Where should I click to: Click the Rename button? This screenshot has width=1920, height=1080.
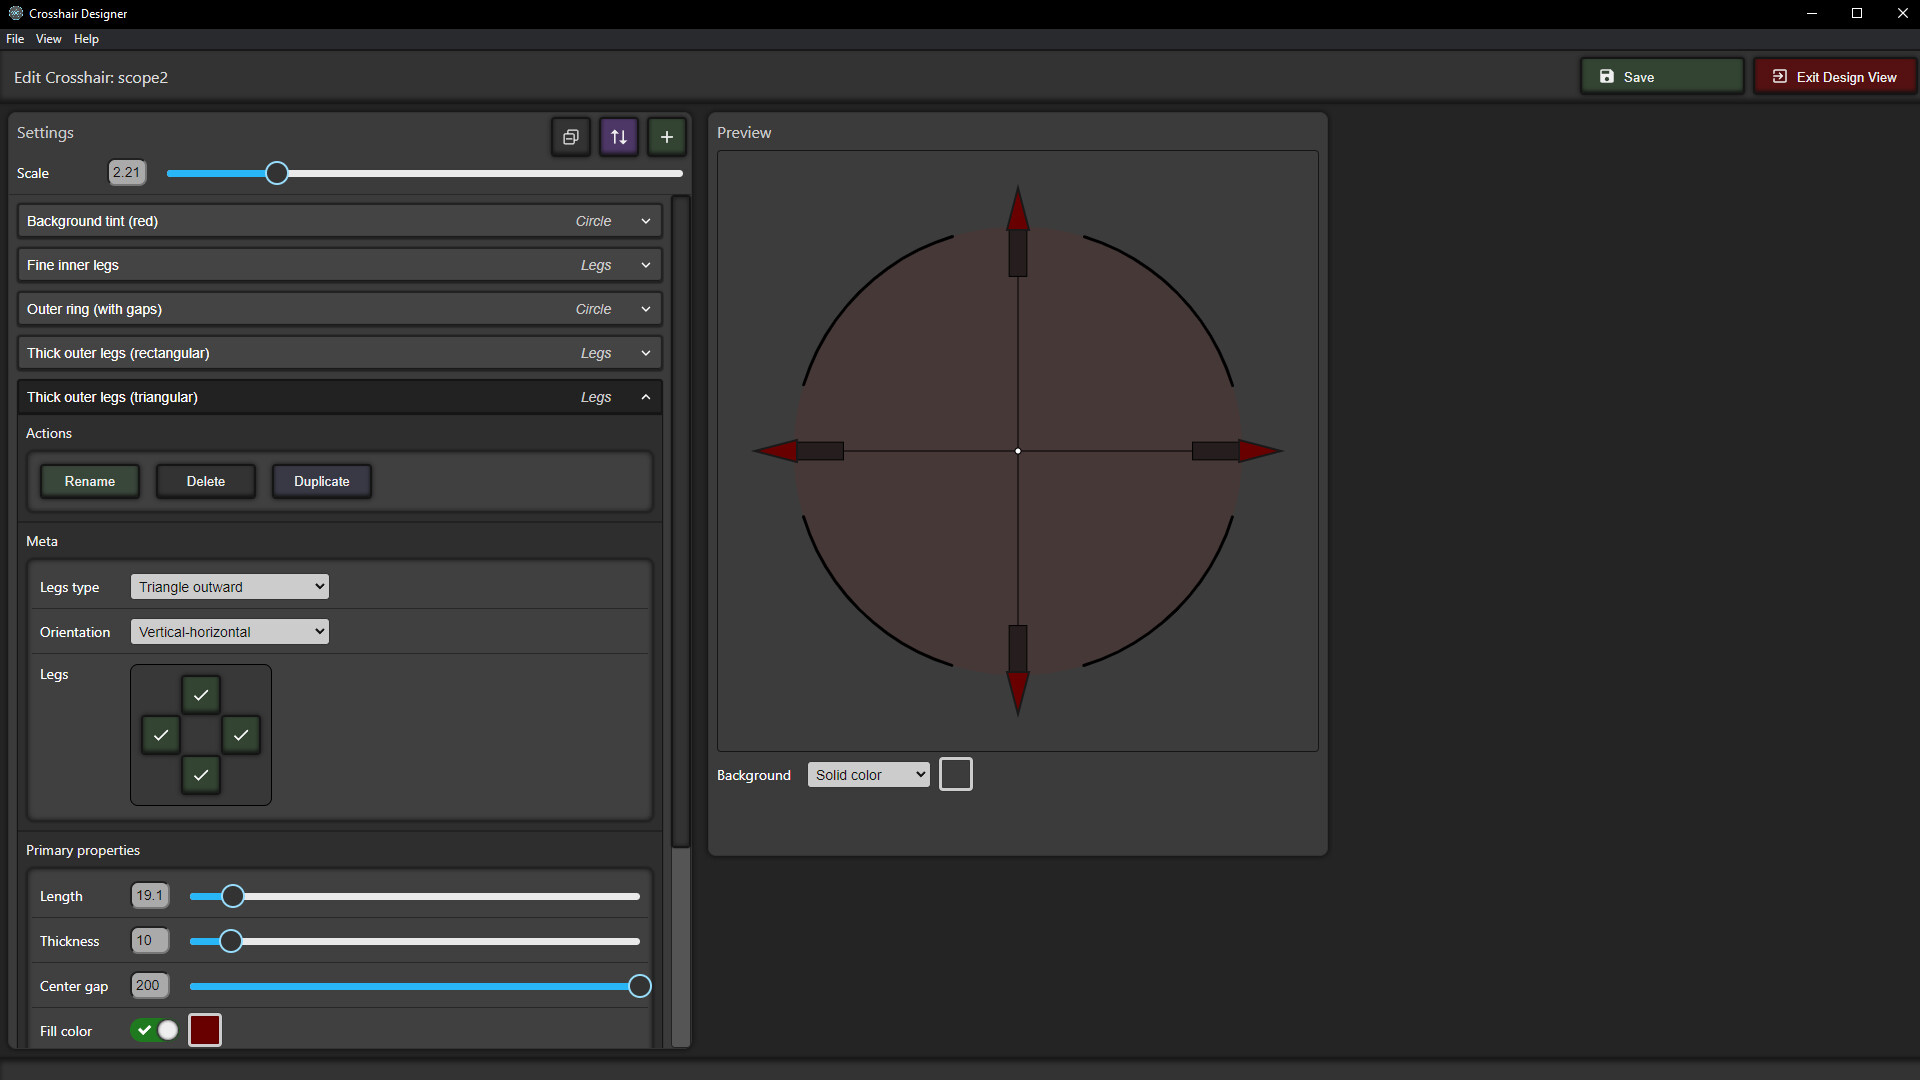coord(89,481)
